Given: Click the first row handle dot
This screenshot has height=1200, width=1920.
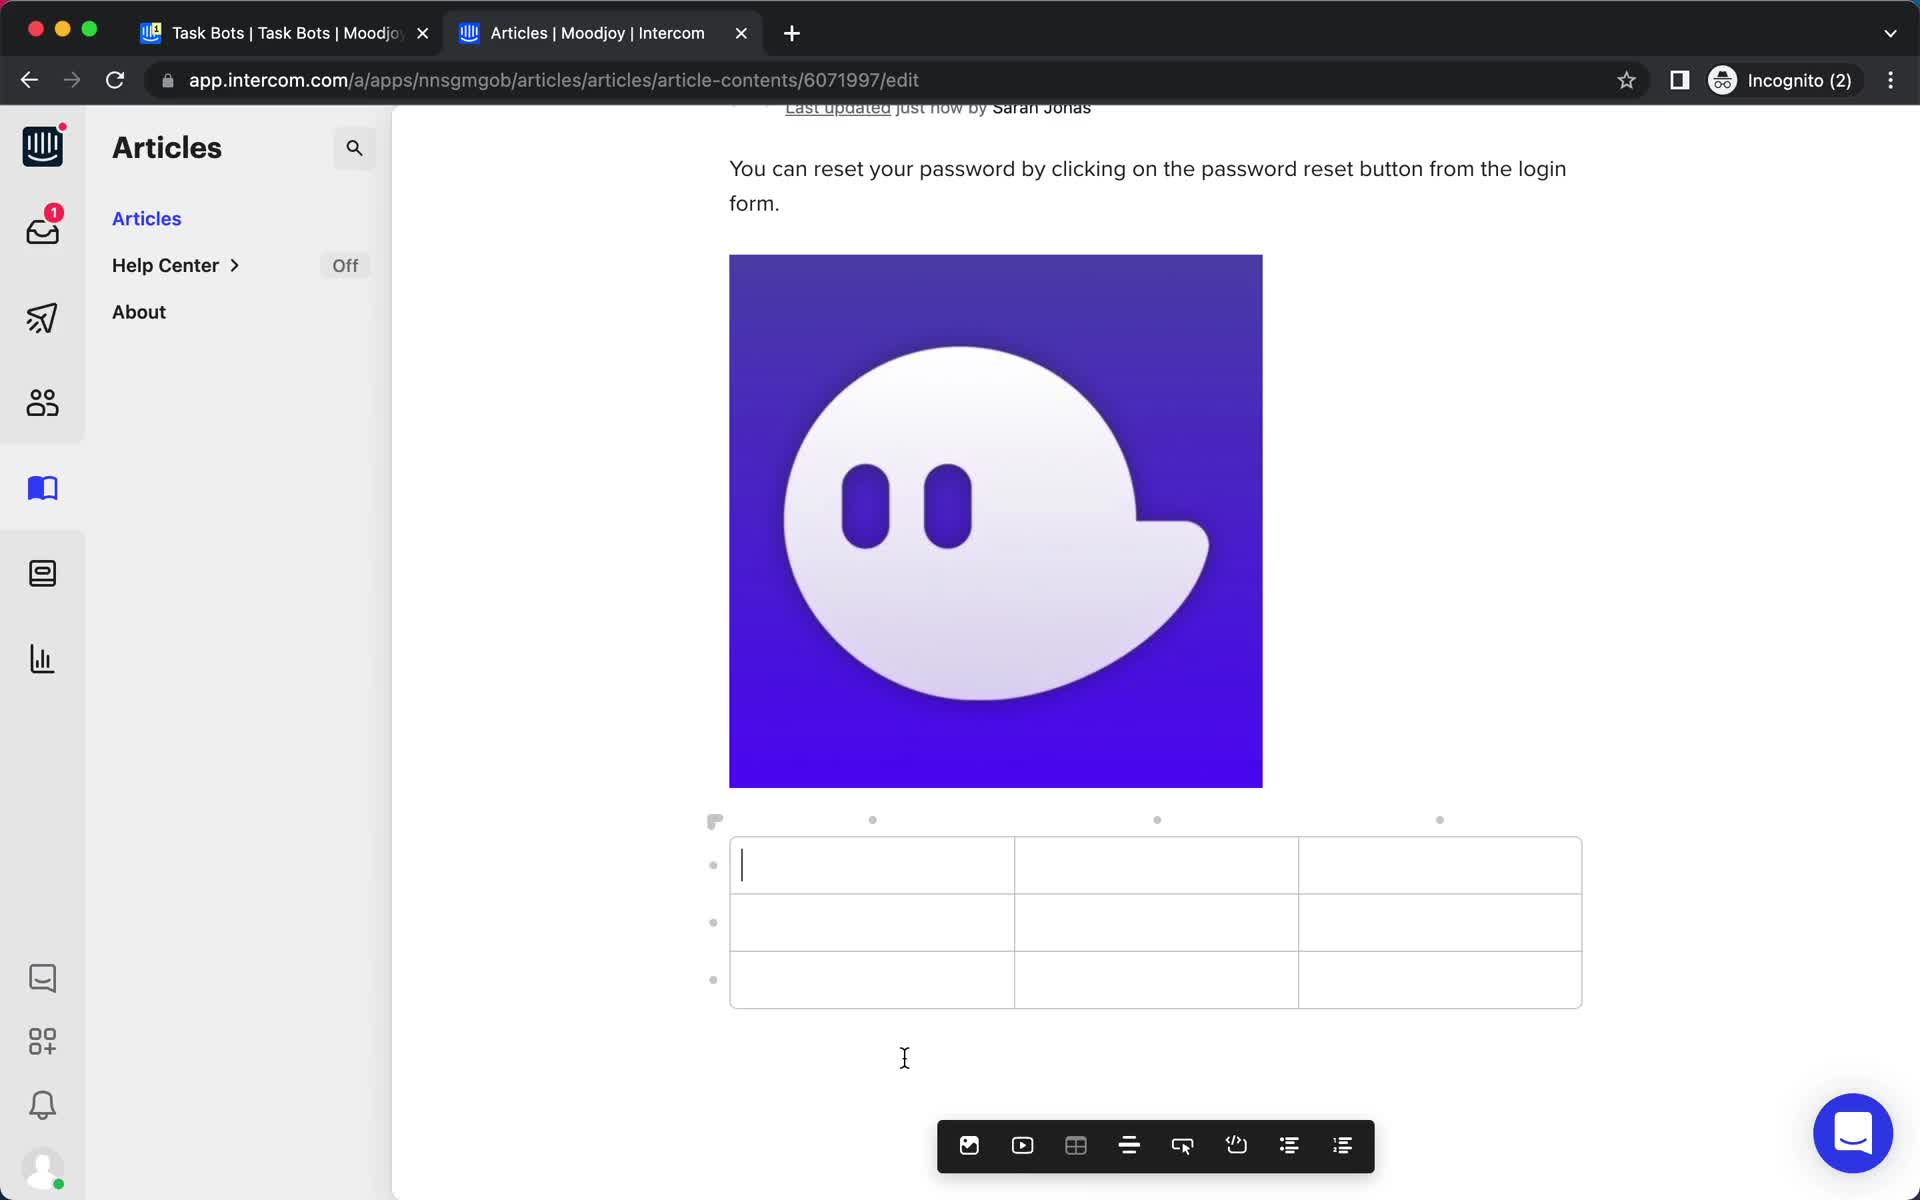Looking at the screenshot, I should point(713,865).
